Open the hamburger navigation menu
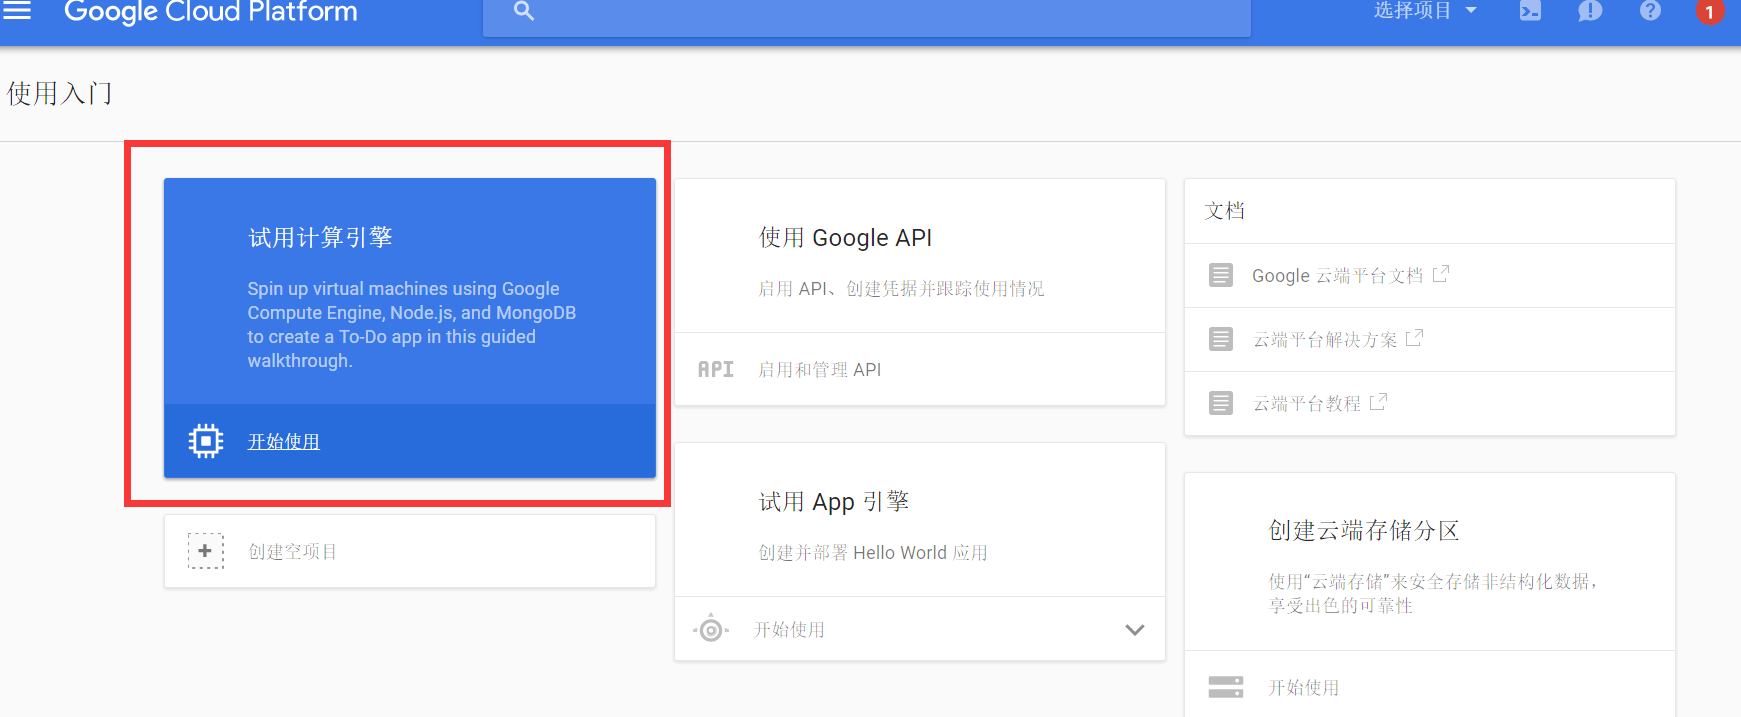The height and width of the screenshot is (717, 1741). pyautogui.click(x=17, y=10)
